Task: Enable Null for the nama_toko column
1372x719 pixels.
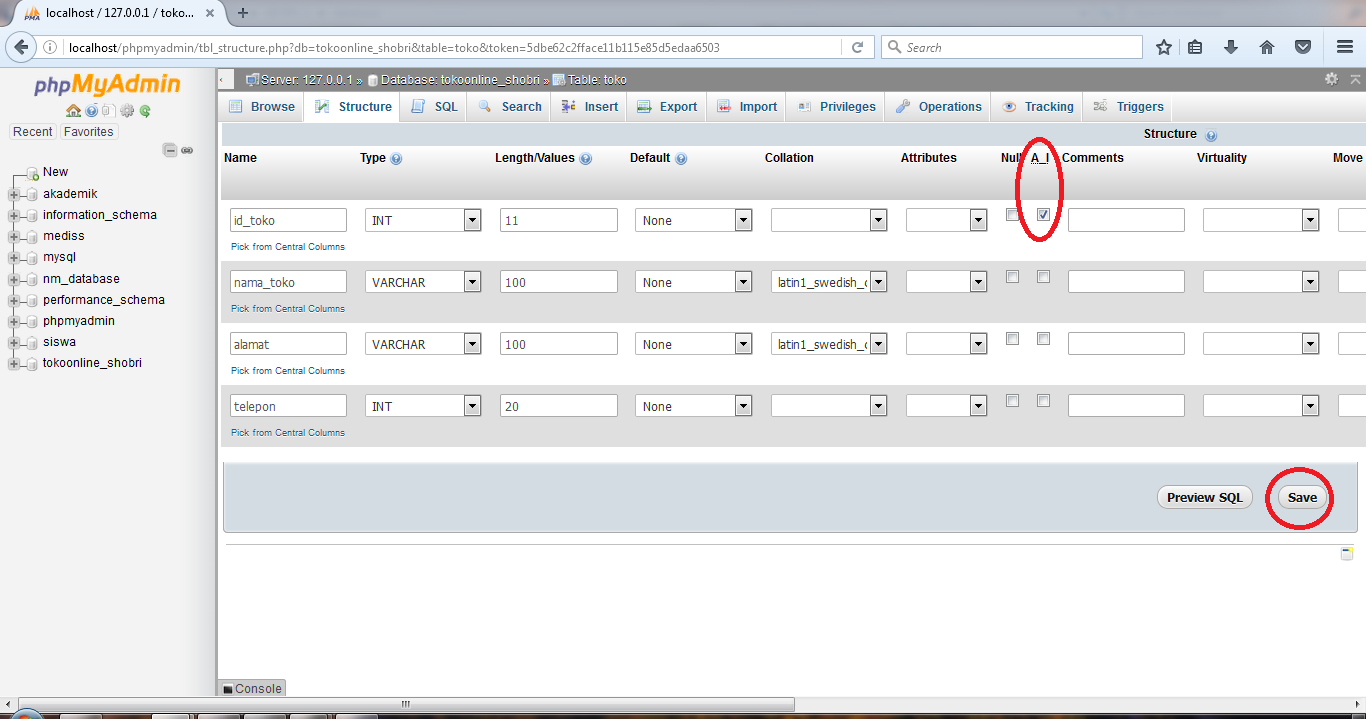Action: (x=1012, y=276)
